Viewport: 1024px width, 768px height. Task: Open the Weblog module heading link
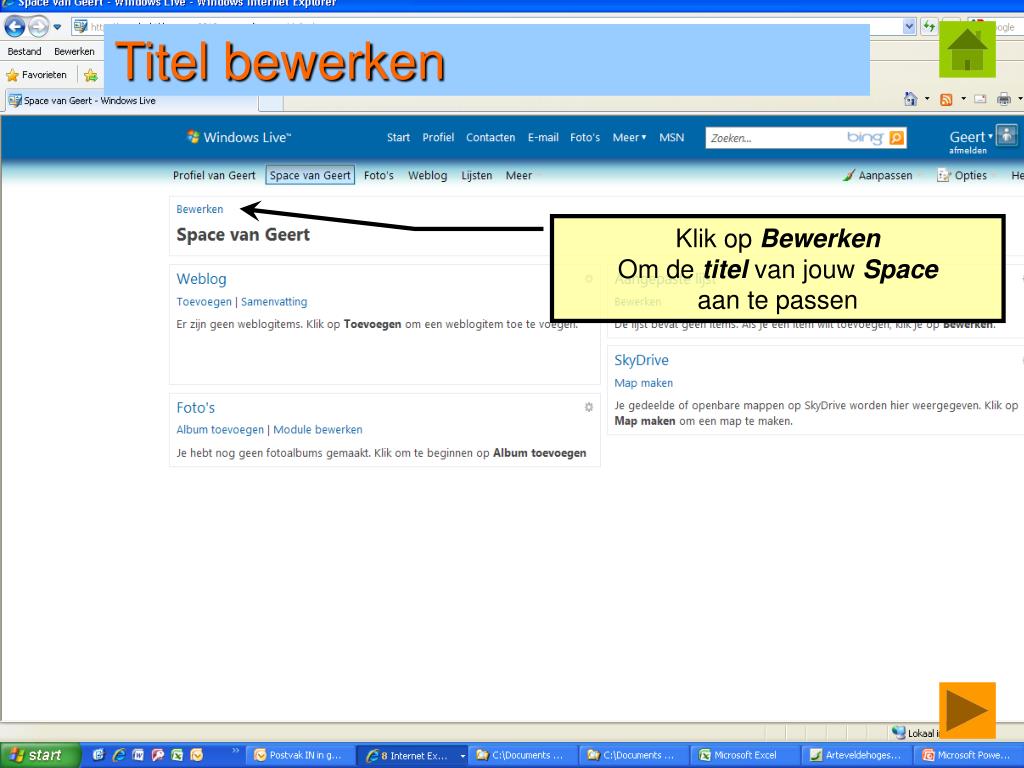(201, 279)
